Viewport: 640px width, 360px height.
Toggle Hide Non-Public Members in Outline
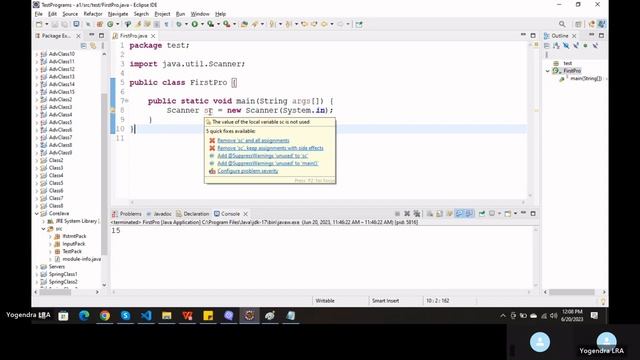coord(586,46)
